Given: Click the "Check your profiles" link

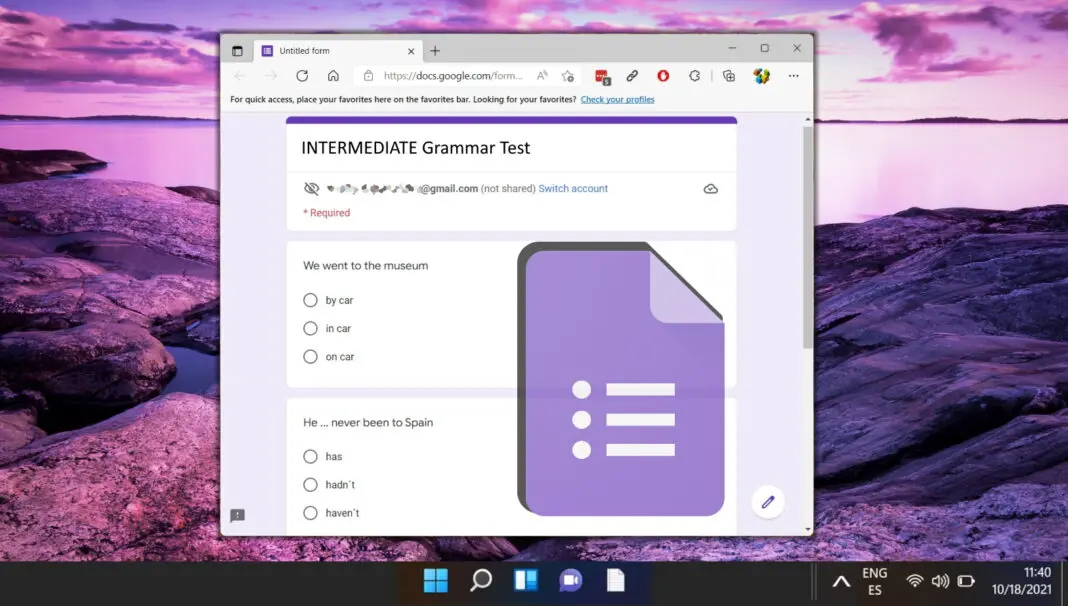Looking at the screenshot, I should (x=617, y=100).
